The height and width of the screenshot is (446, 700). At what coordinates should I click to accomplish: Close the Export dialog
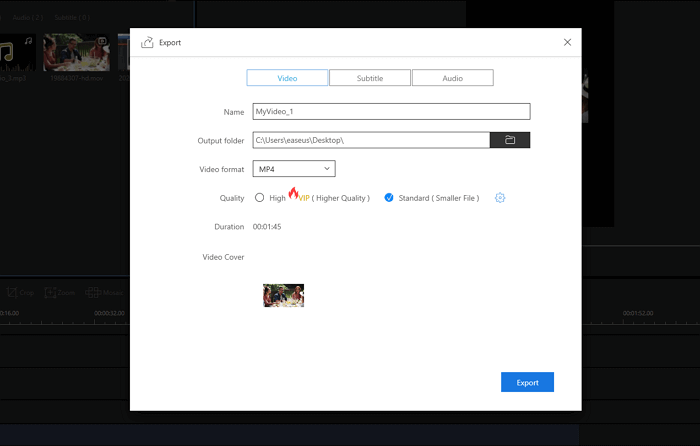pyautogui.click(x=568, y=43)
